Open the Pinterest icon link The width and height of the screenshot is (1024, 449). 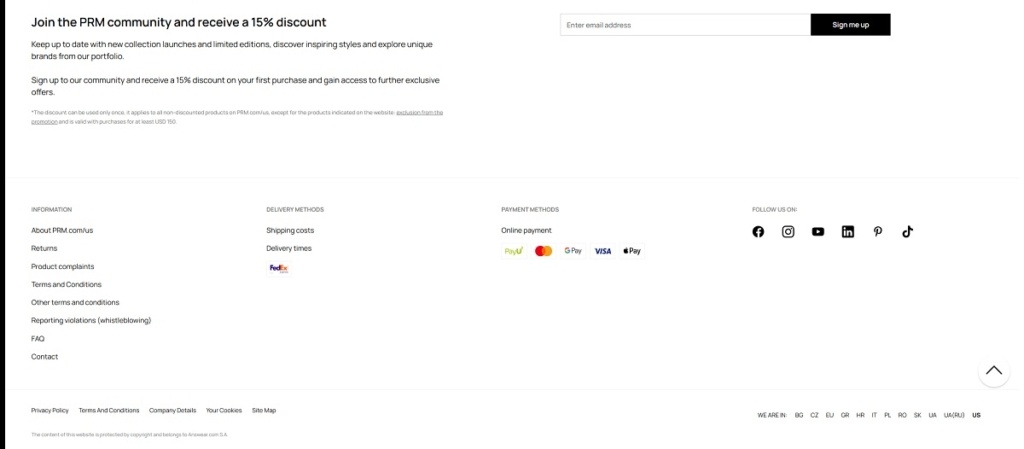click(878, 232)
